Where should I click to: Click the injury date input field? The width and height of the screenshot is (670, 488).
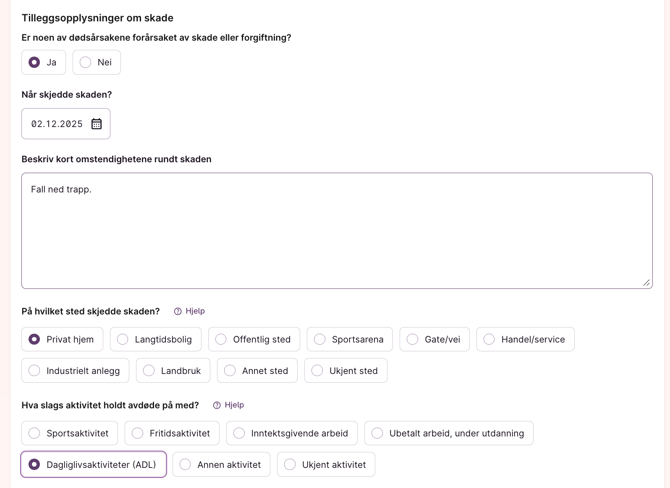click(57, 124)
